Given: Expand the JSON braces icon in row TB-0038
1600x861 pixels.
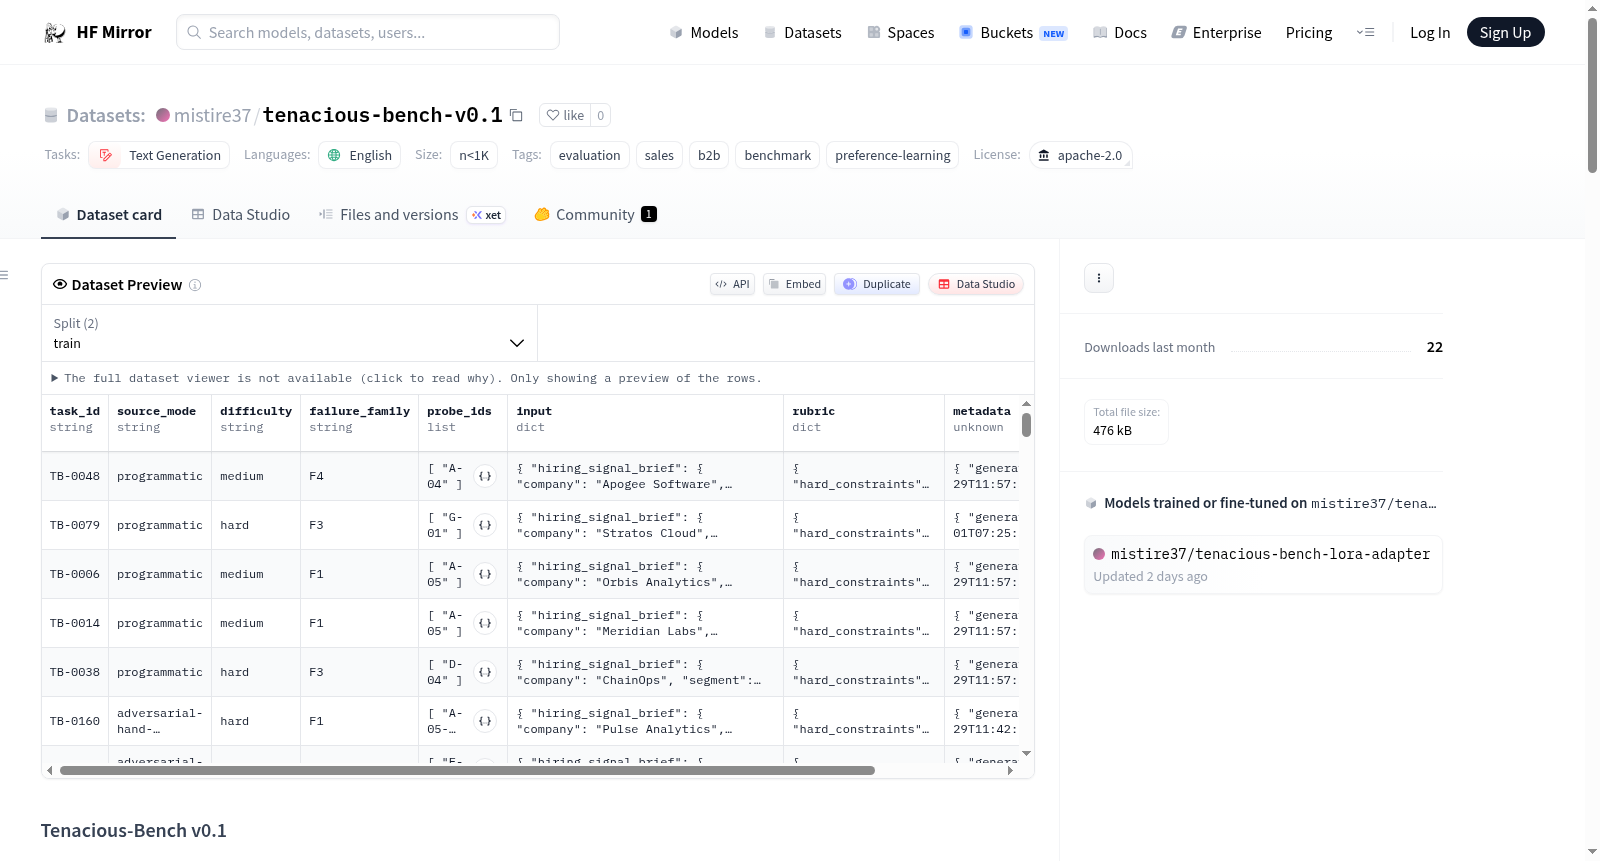Looking at the screenshot, I should (x=485, y=672).
